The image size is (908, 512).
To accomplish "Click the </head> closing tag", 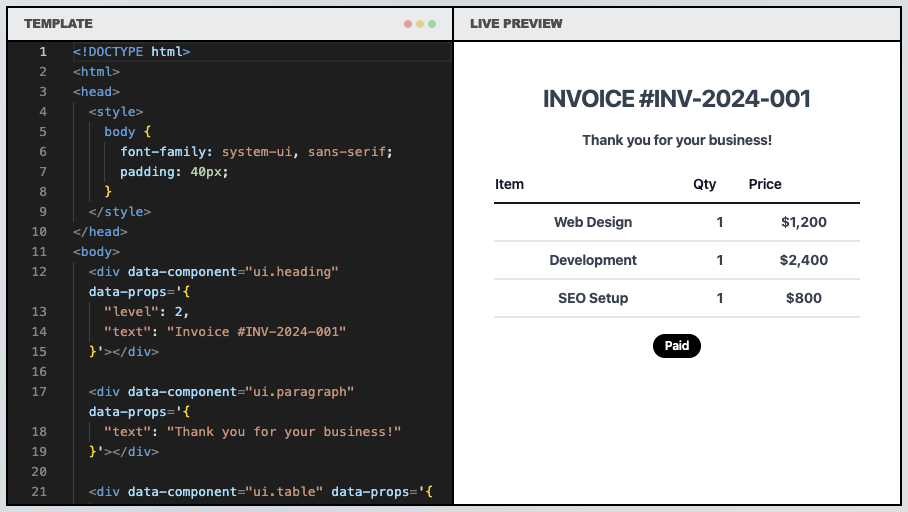I will (x=100, y=232).
